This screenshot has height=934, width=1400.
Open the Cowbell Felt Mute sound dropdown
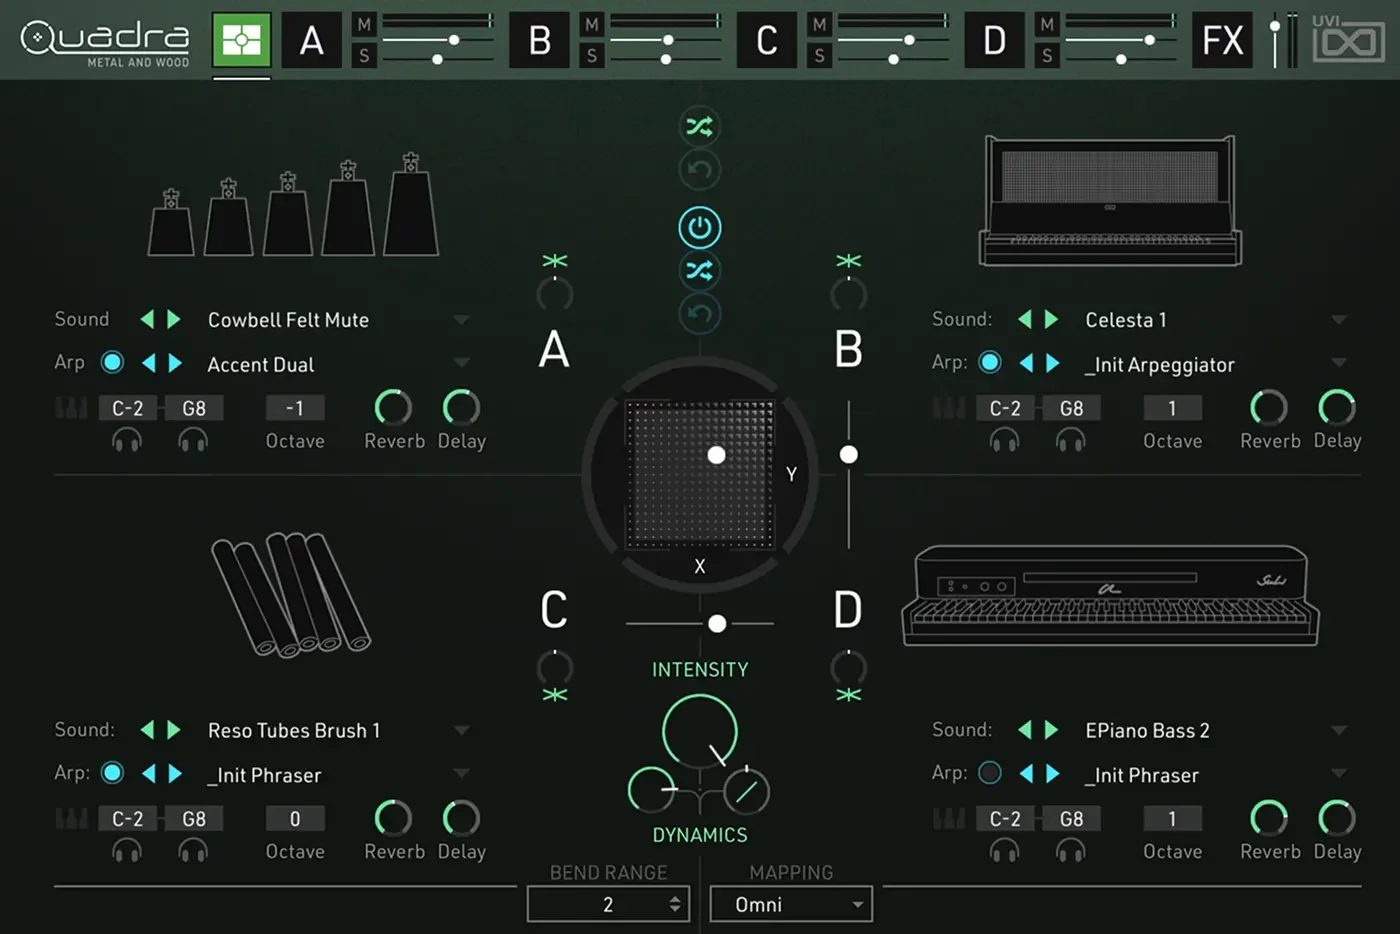(461, 320)
